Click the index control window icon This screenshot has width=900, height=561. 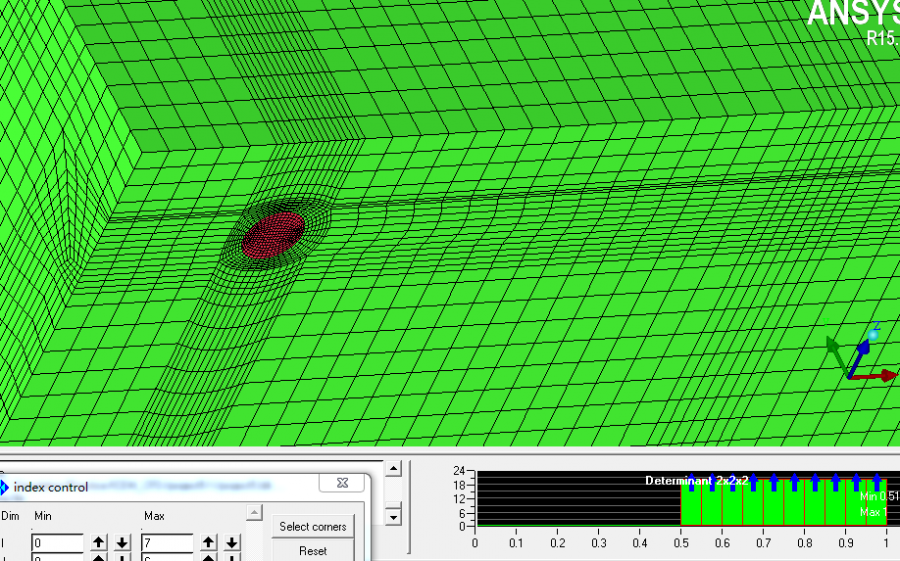pos(4,488)
